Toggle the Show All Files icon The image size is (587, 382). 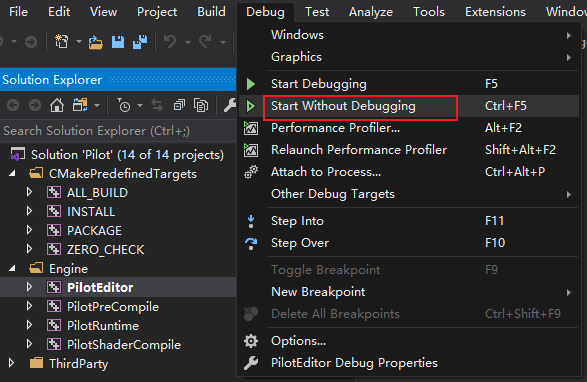(201, 105)
